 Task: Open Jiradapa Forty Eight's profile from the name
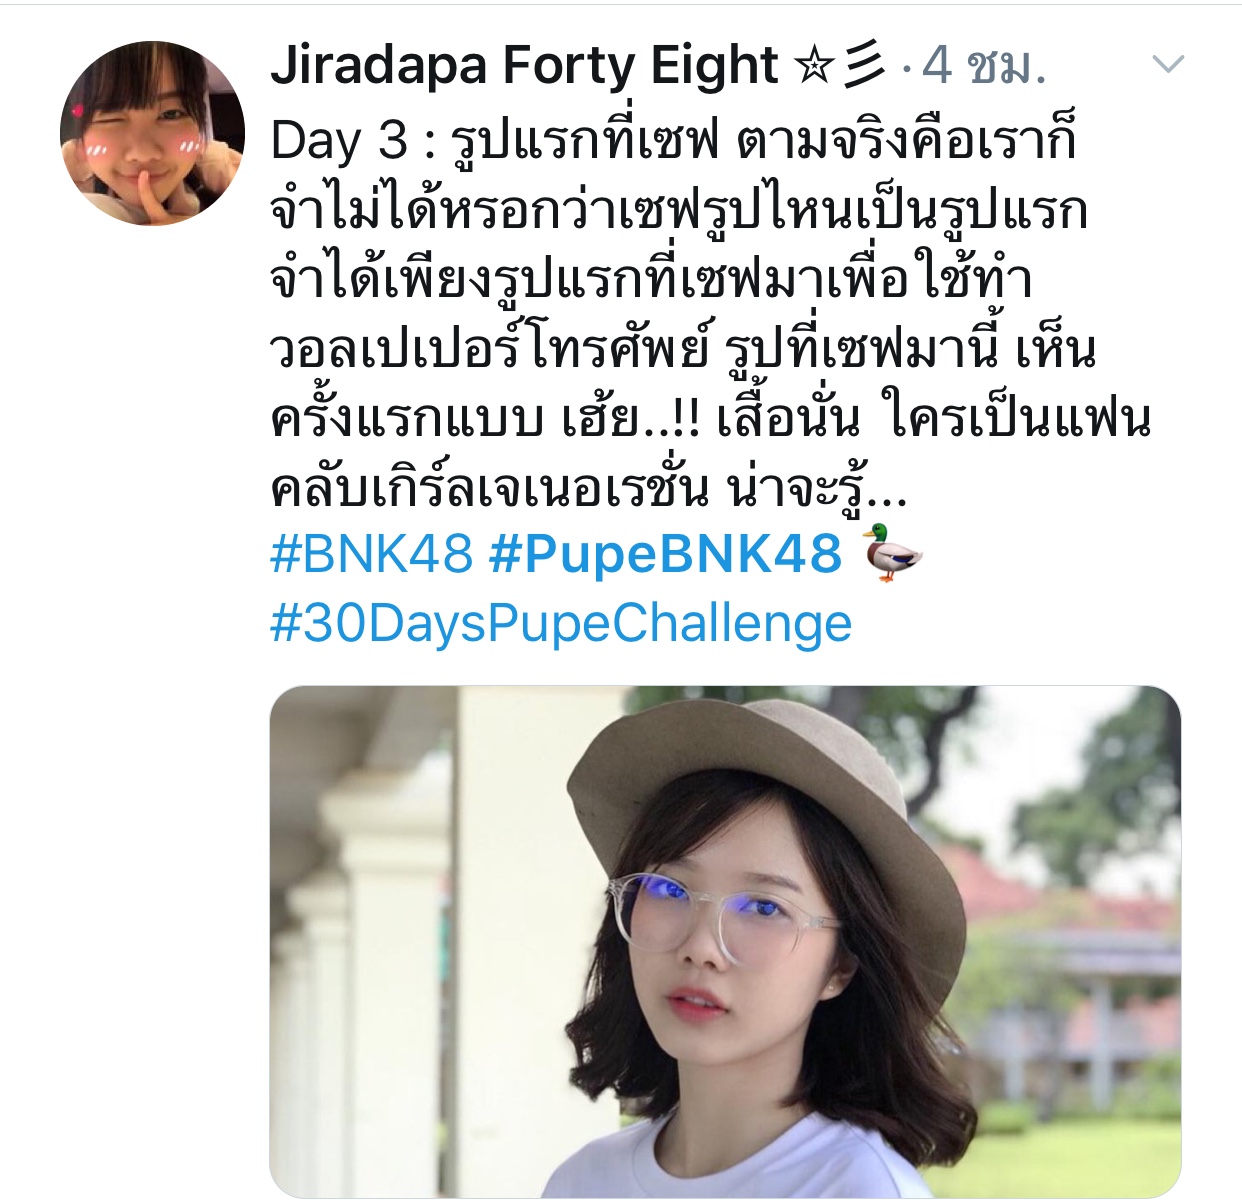tap(524, 66)
